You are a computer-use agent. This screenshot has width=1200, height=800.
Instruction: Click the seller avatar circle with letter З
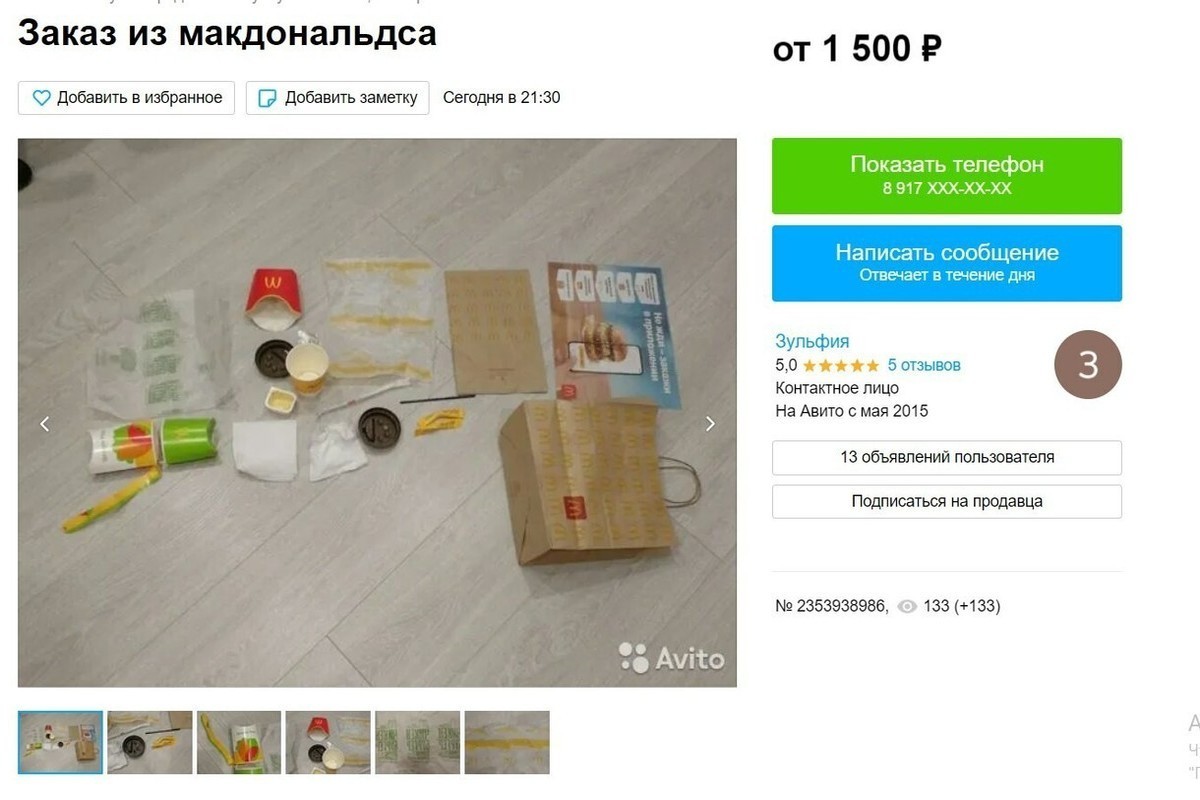(x=1088, y=364)
